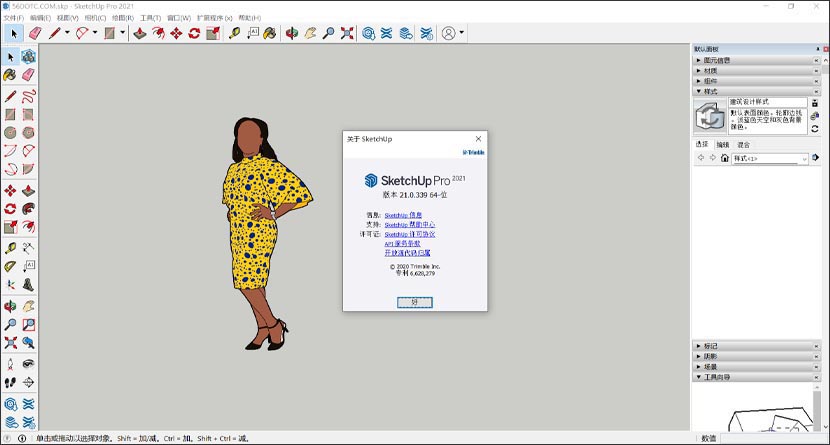Viewport: 830px width, 445px height.
Task: Expand the 图元信息 panel
Action: [720, 60]
